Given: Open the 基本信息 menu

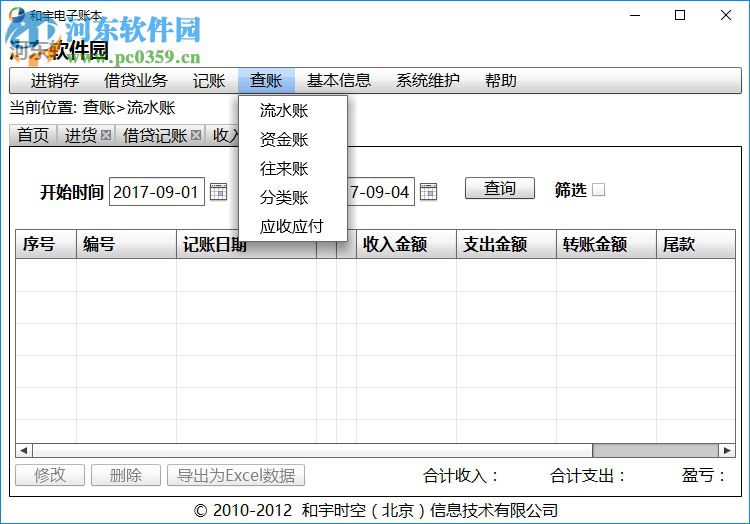Looking at the screenshot, I should click(x=339, y=80).
